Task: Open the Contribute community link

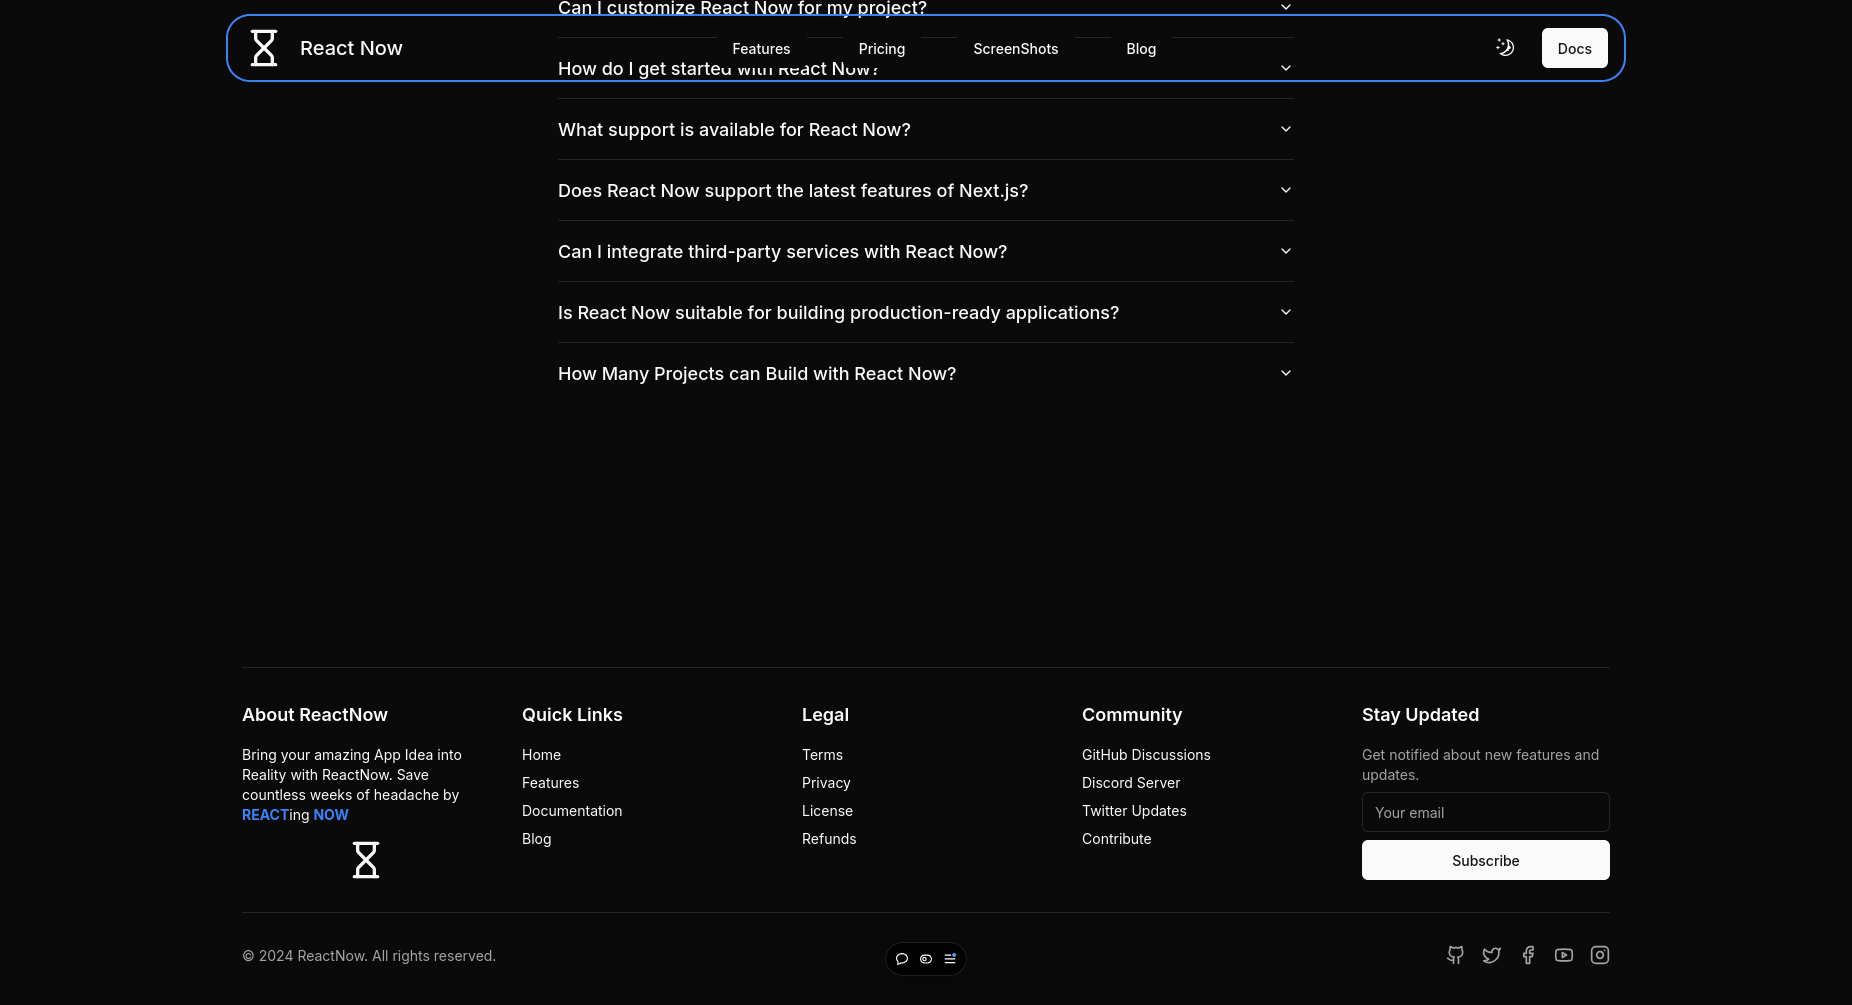Action: pos(1117,839)
